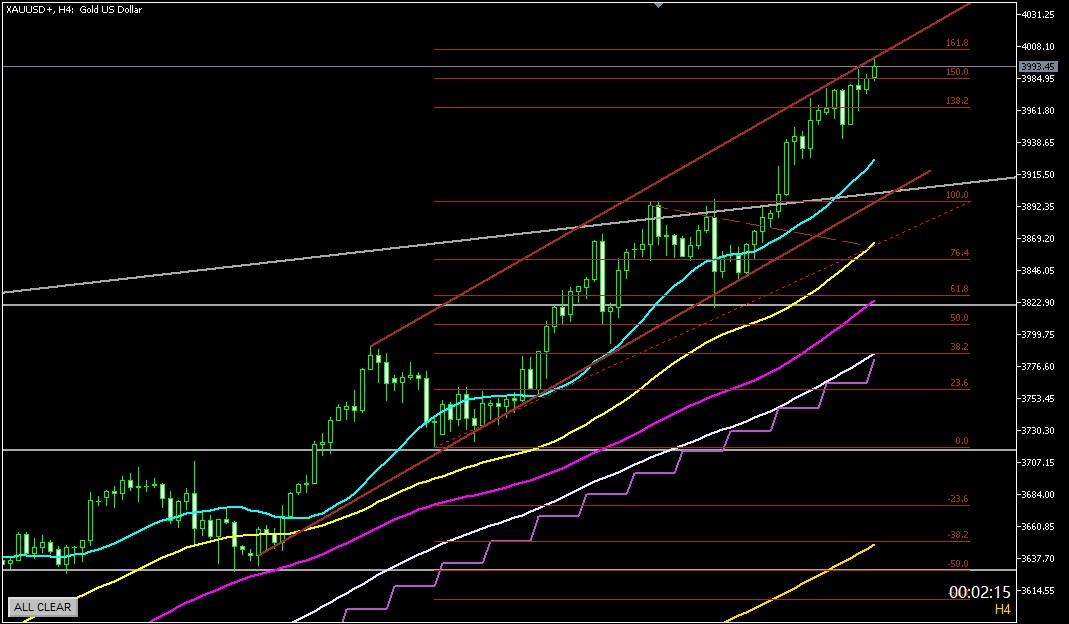The image size is (1069, 624).
Task: Click the 76.4 Fibonacci level label
Action: [x=959, y=254]
